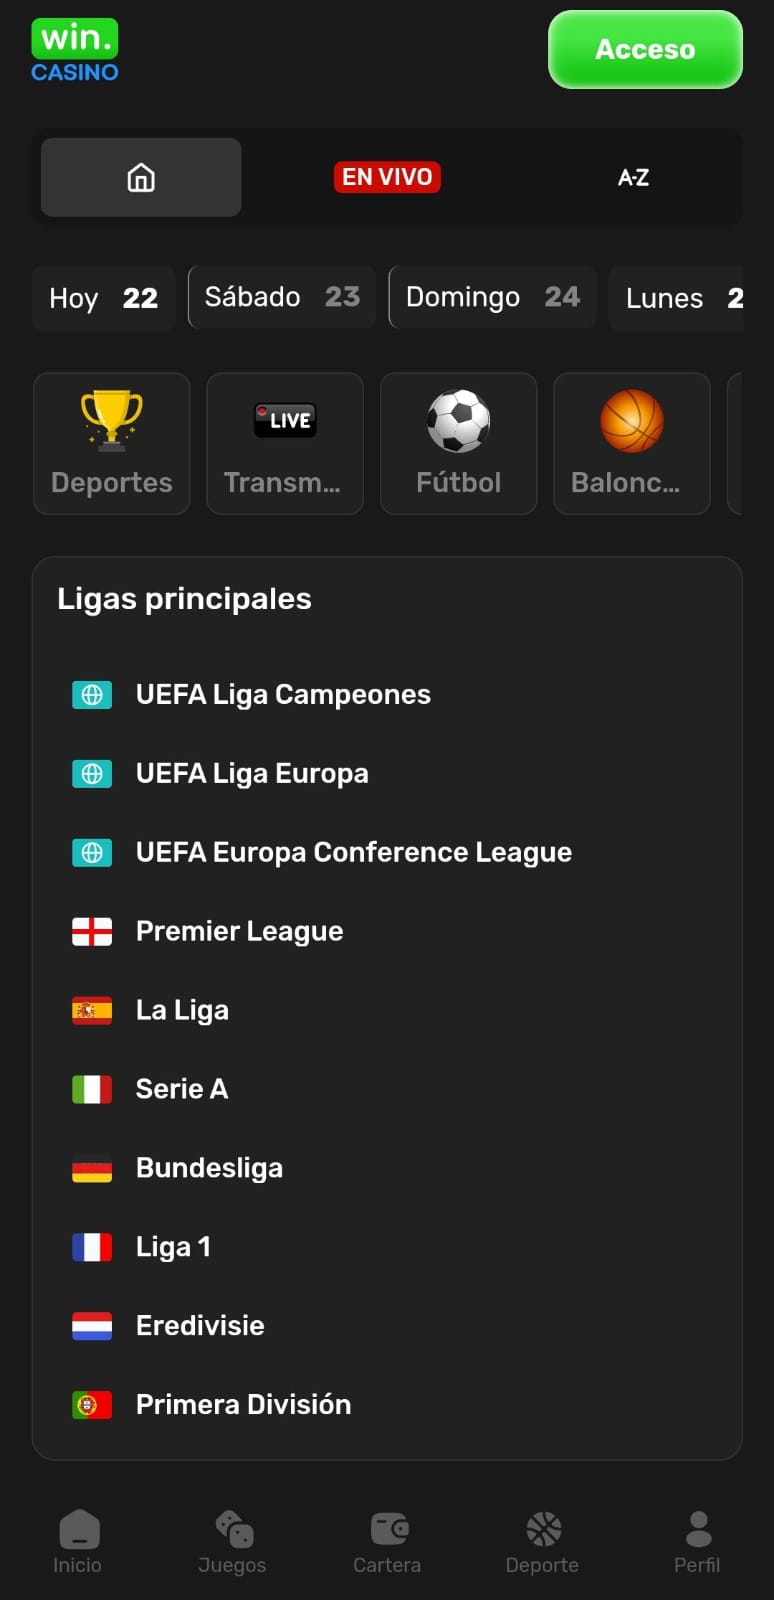Screen dimensions: 774x1600
Task: Go to Inicio in bottom navigation
Action: pyautogui.click(x=77, y=1541)
